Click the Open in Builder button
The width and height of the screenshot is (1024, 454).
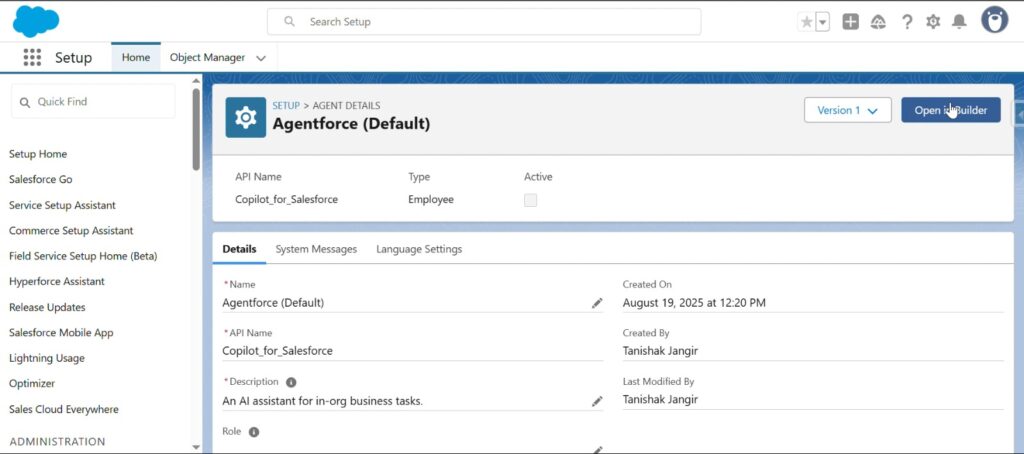[x=951, y=110]
